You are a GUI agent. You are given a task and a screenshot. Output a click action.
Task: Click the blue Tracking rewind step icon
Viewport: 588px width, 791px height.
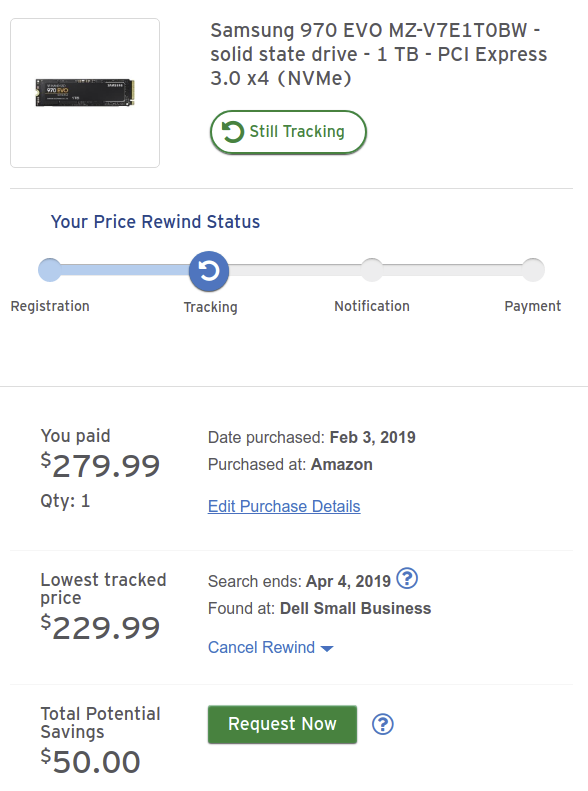click(209, 271)
